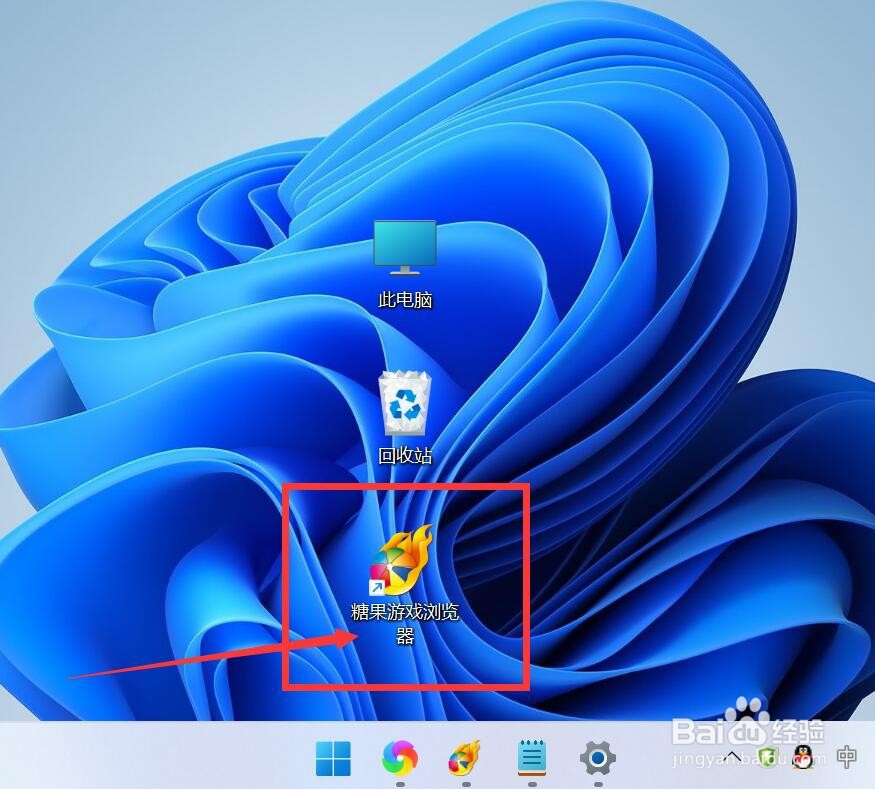Open the flaming candy browser taskbar icon
This screenshot has height=789, width=875.
tap(465, 758)
